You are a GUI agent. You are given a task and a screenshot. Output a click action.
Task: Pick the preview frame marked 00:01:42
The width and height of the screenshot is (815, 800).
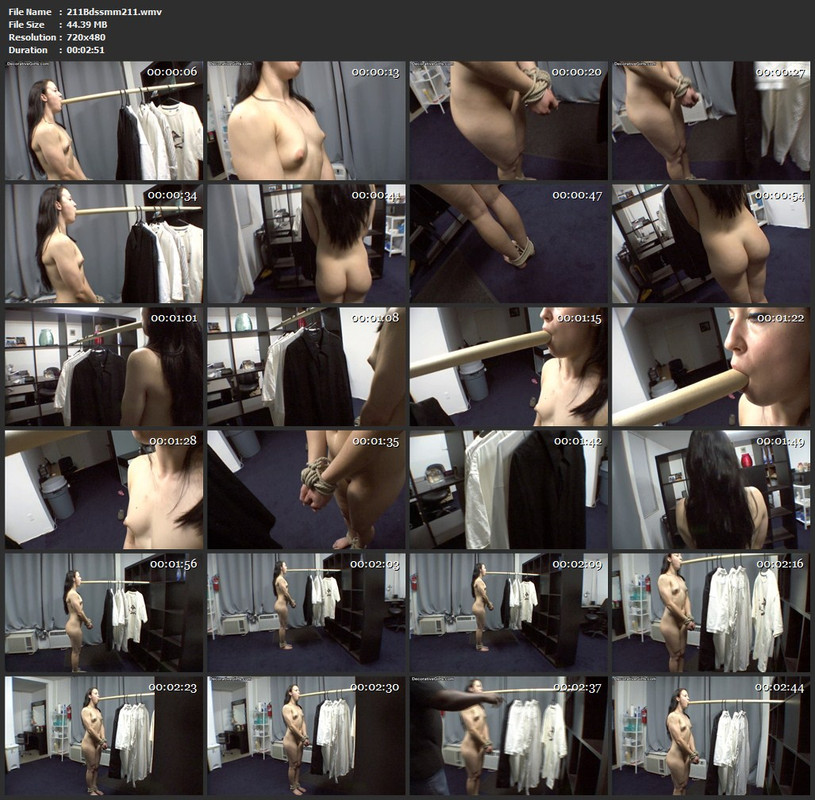coord(508,490)
